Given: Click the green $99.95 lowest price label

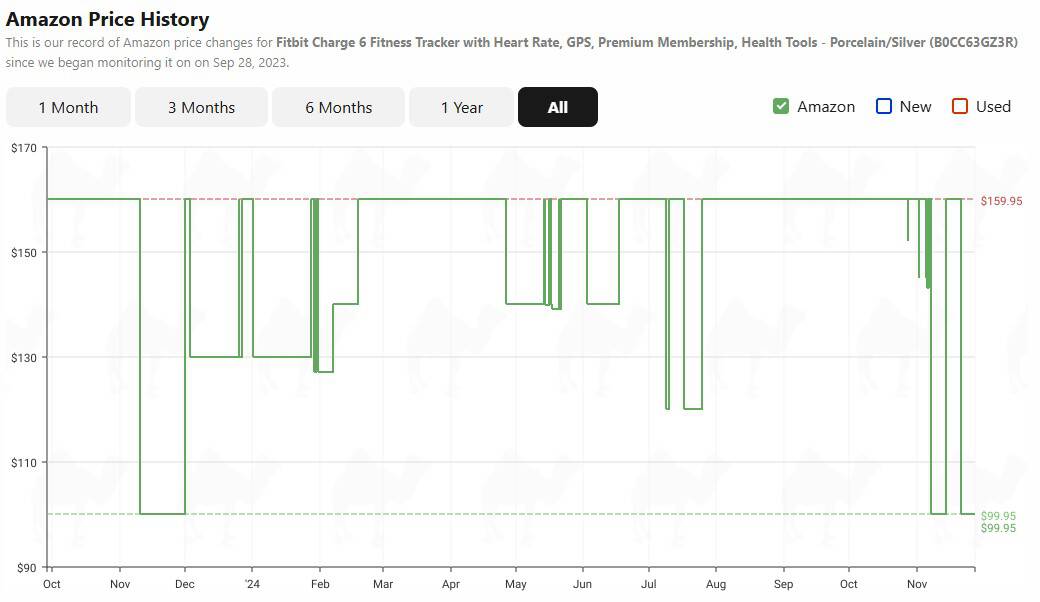Looking at the screenshot, I should pos(998,516).
